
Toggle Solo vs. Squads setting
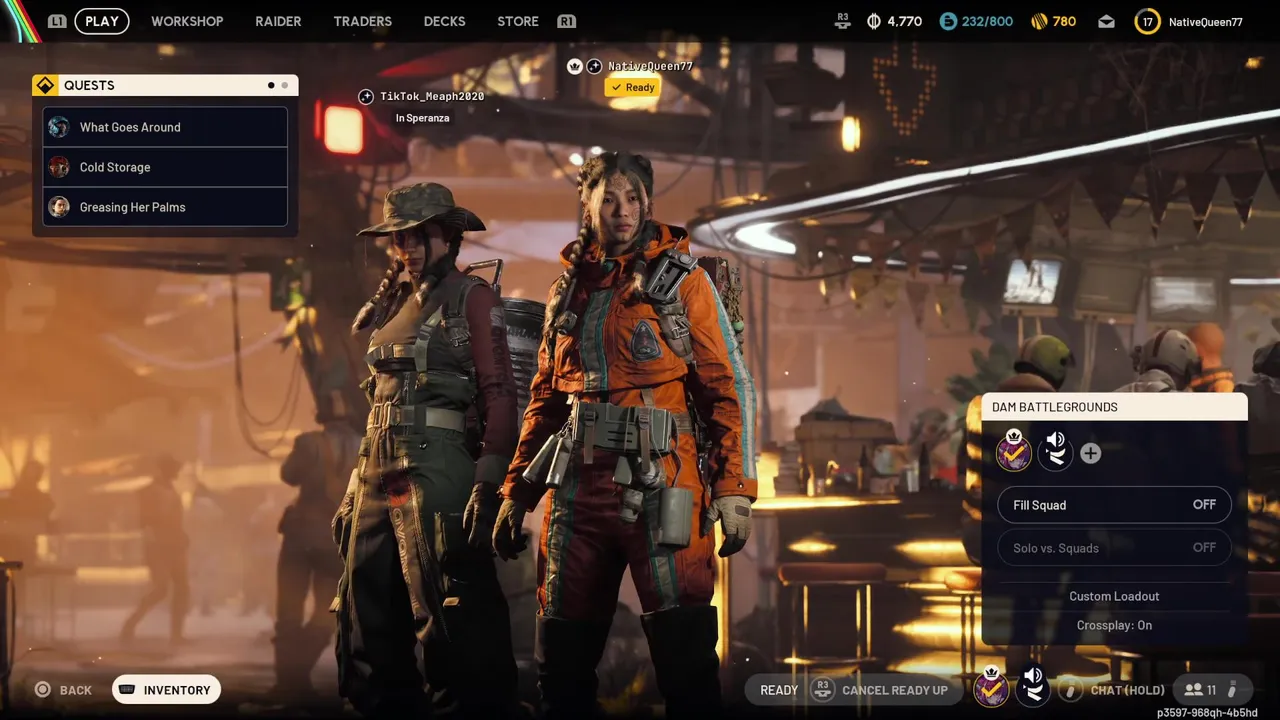1114,548
